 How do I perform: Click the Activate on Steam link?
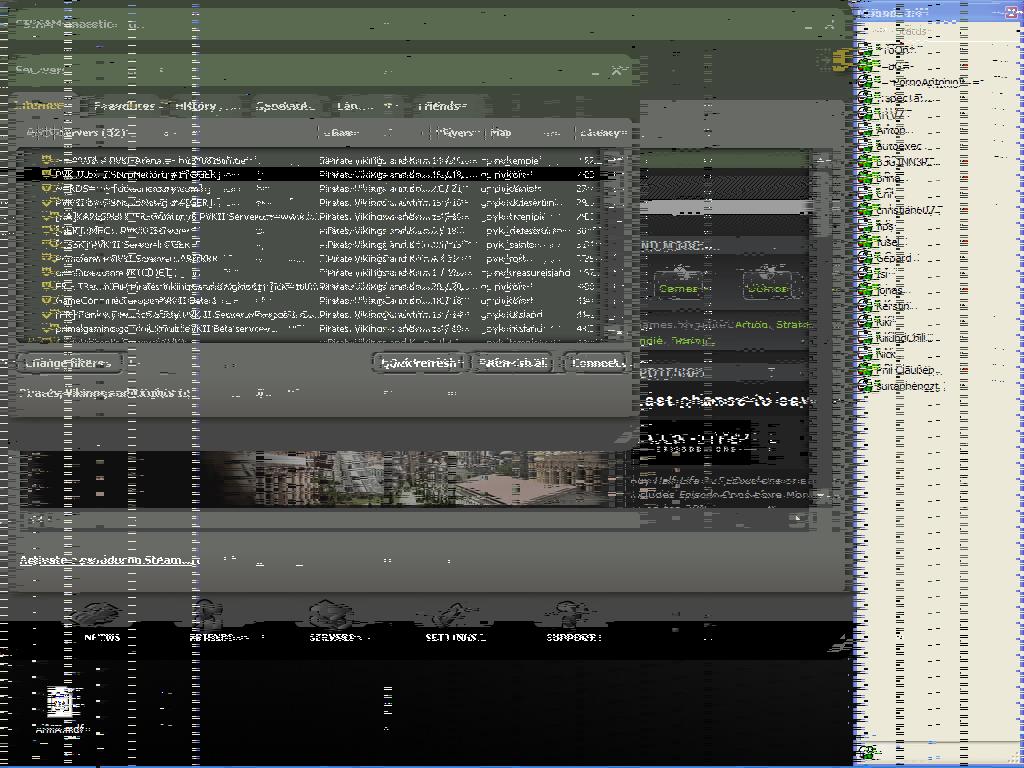(108, 560)
